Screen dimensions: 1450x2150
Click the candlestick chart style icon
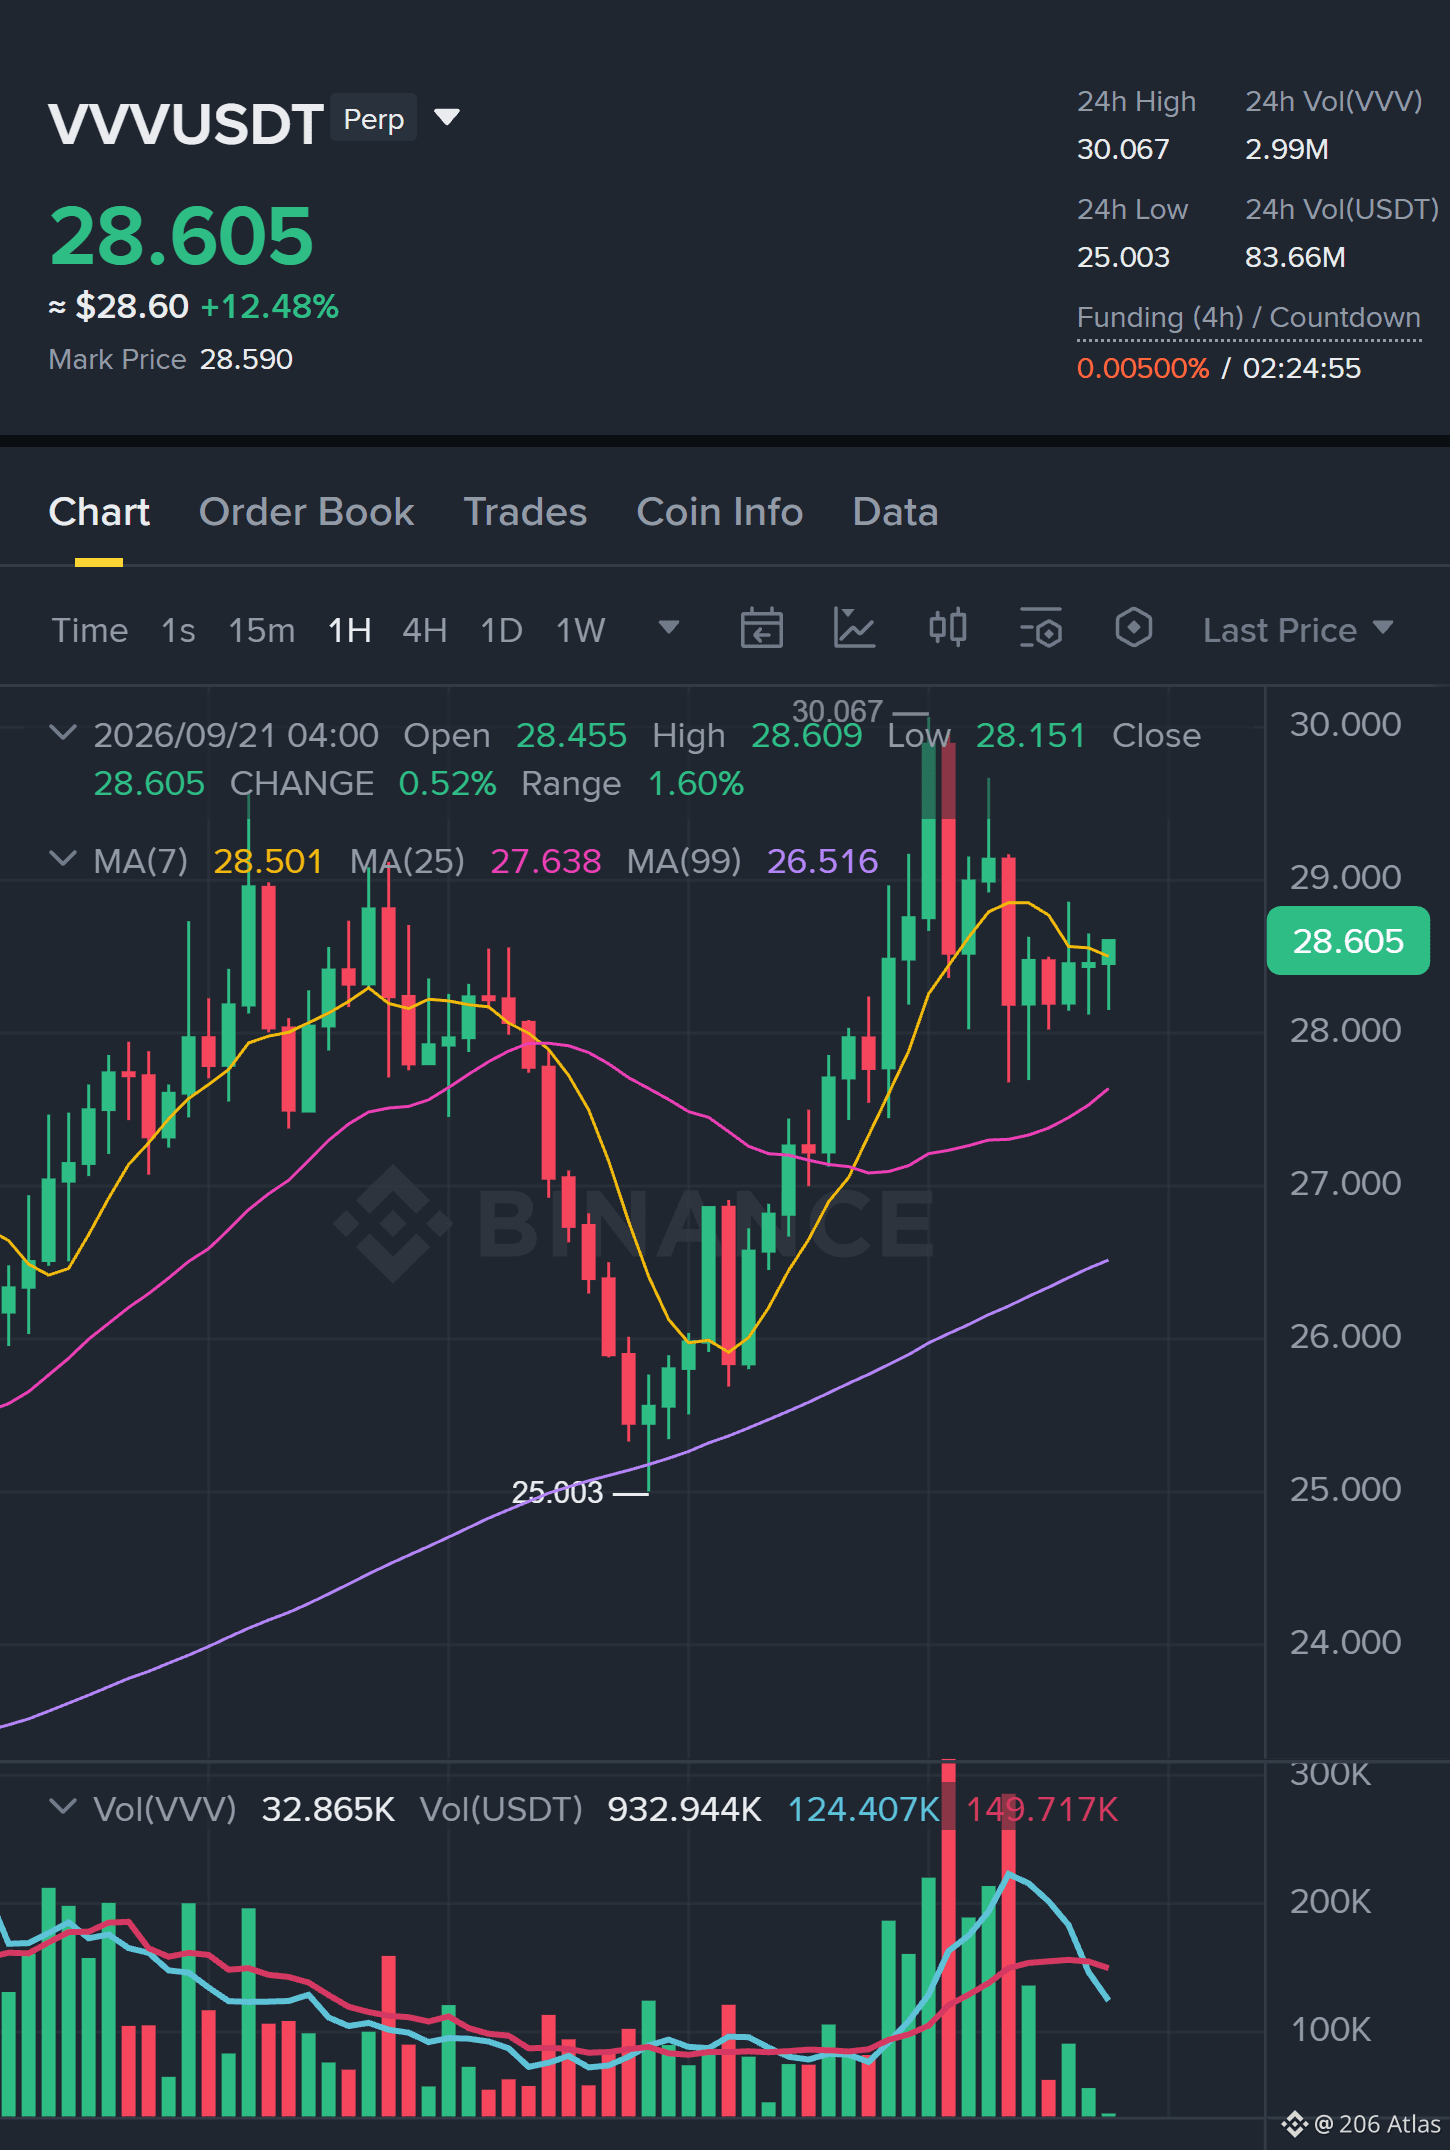947,629
